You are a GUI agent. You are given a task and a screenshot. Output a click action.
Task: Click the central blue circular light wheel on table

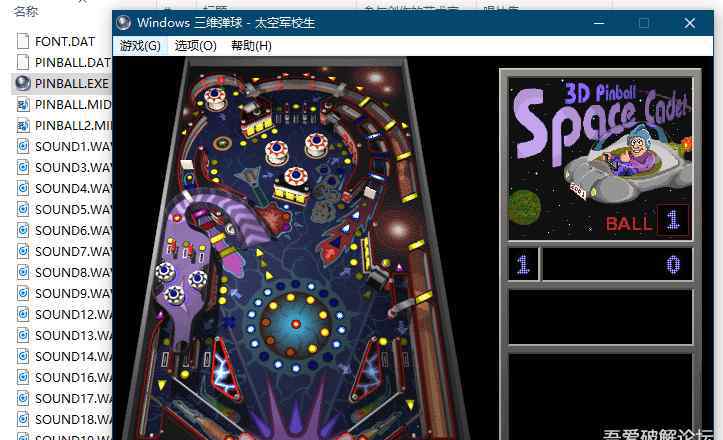296,324
